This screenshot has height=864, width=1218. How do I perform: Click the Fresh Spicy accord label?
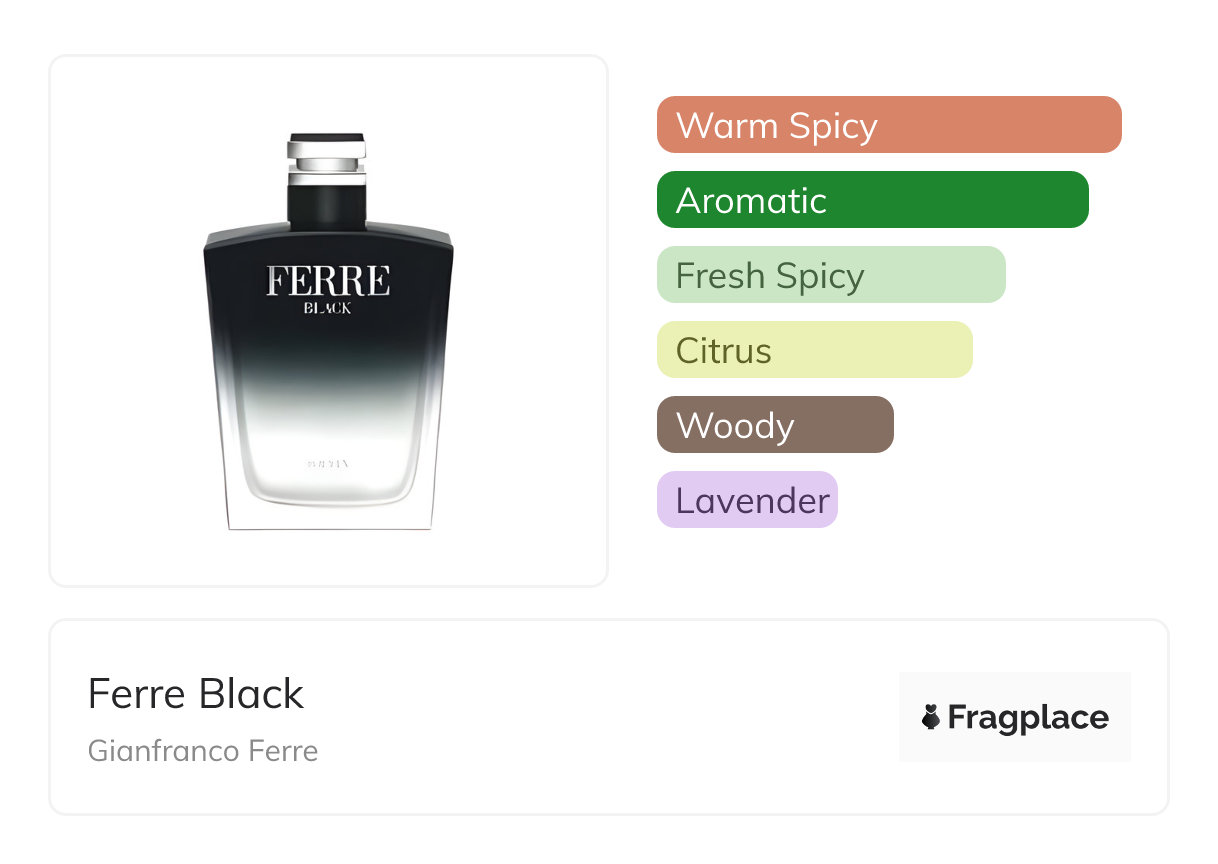point(770,275)
